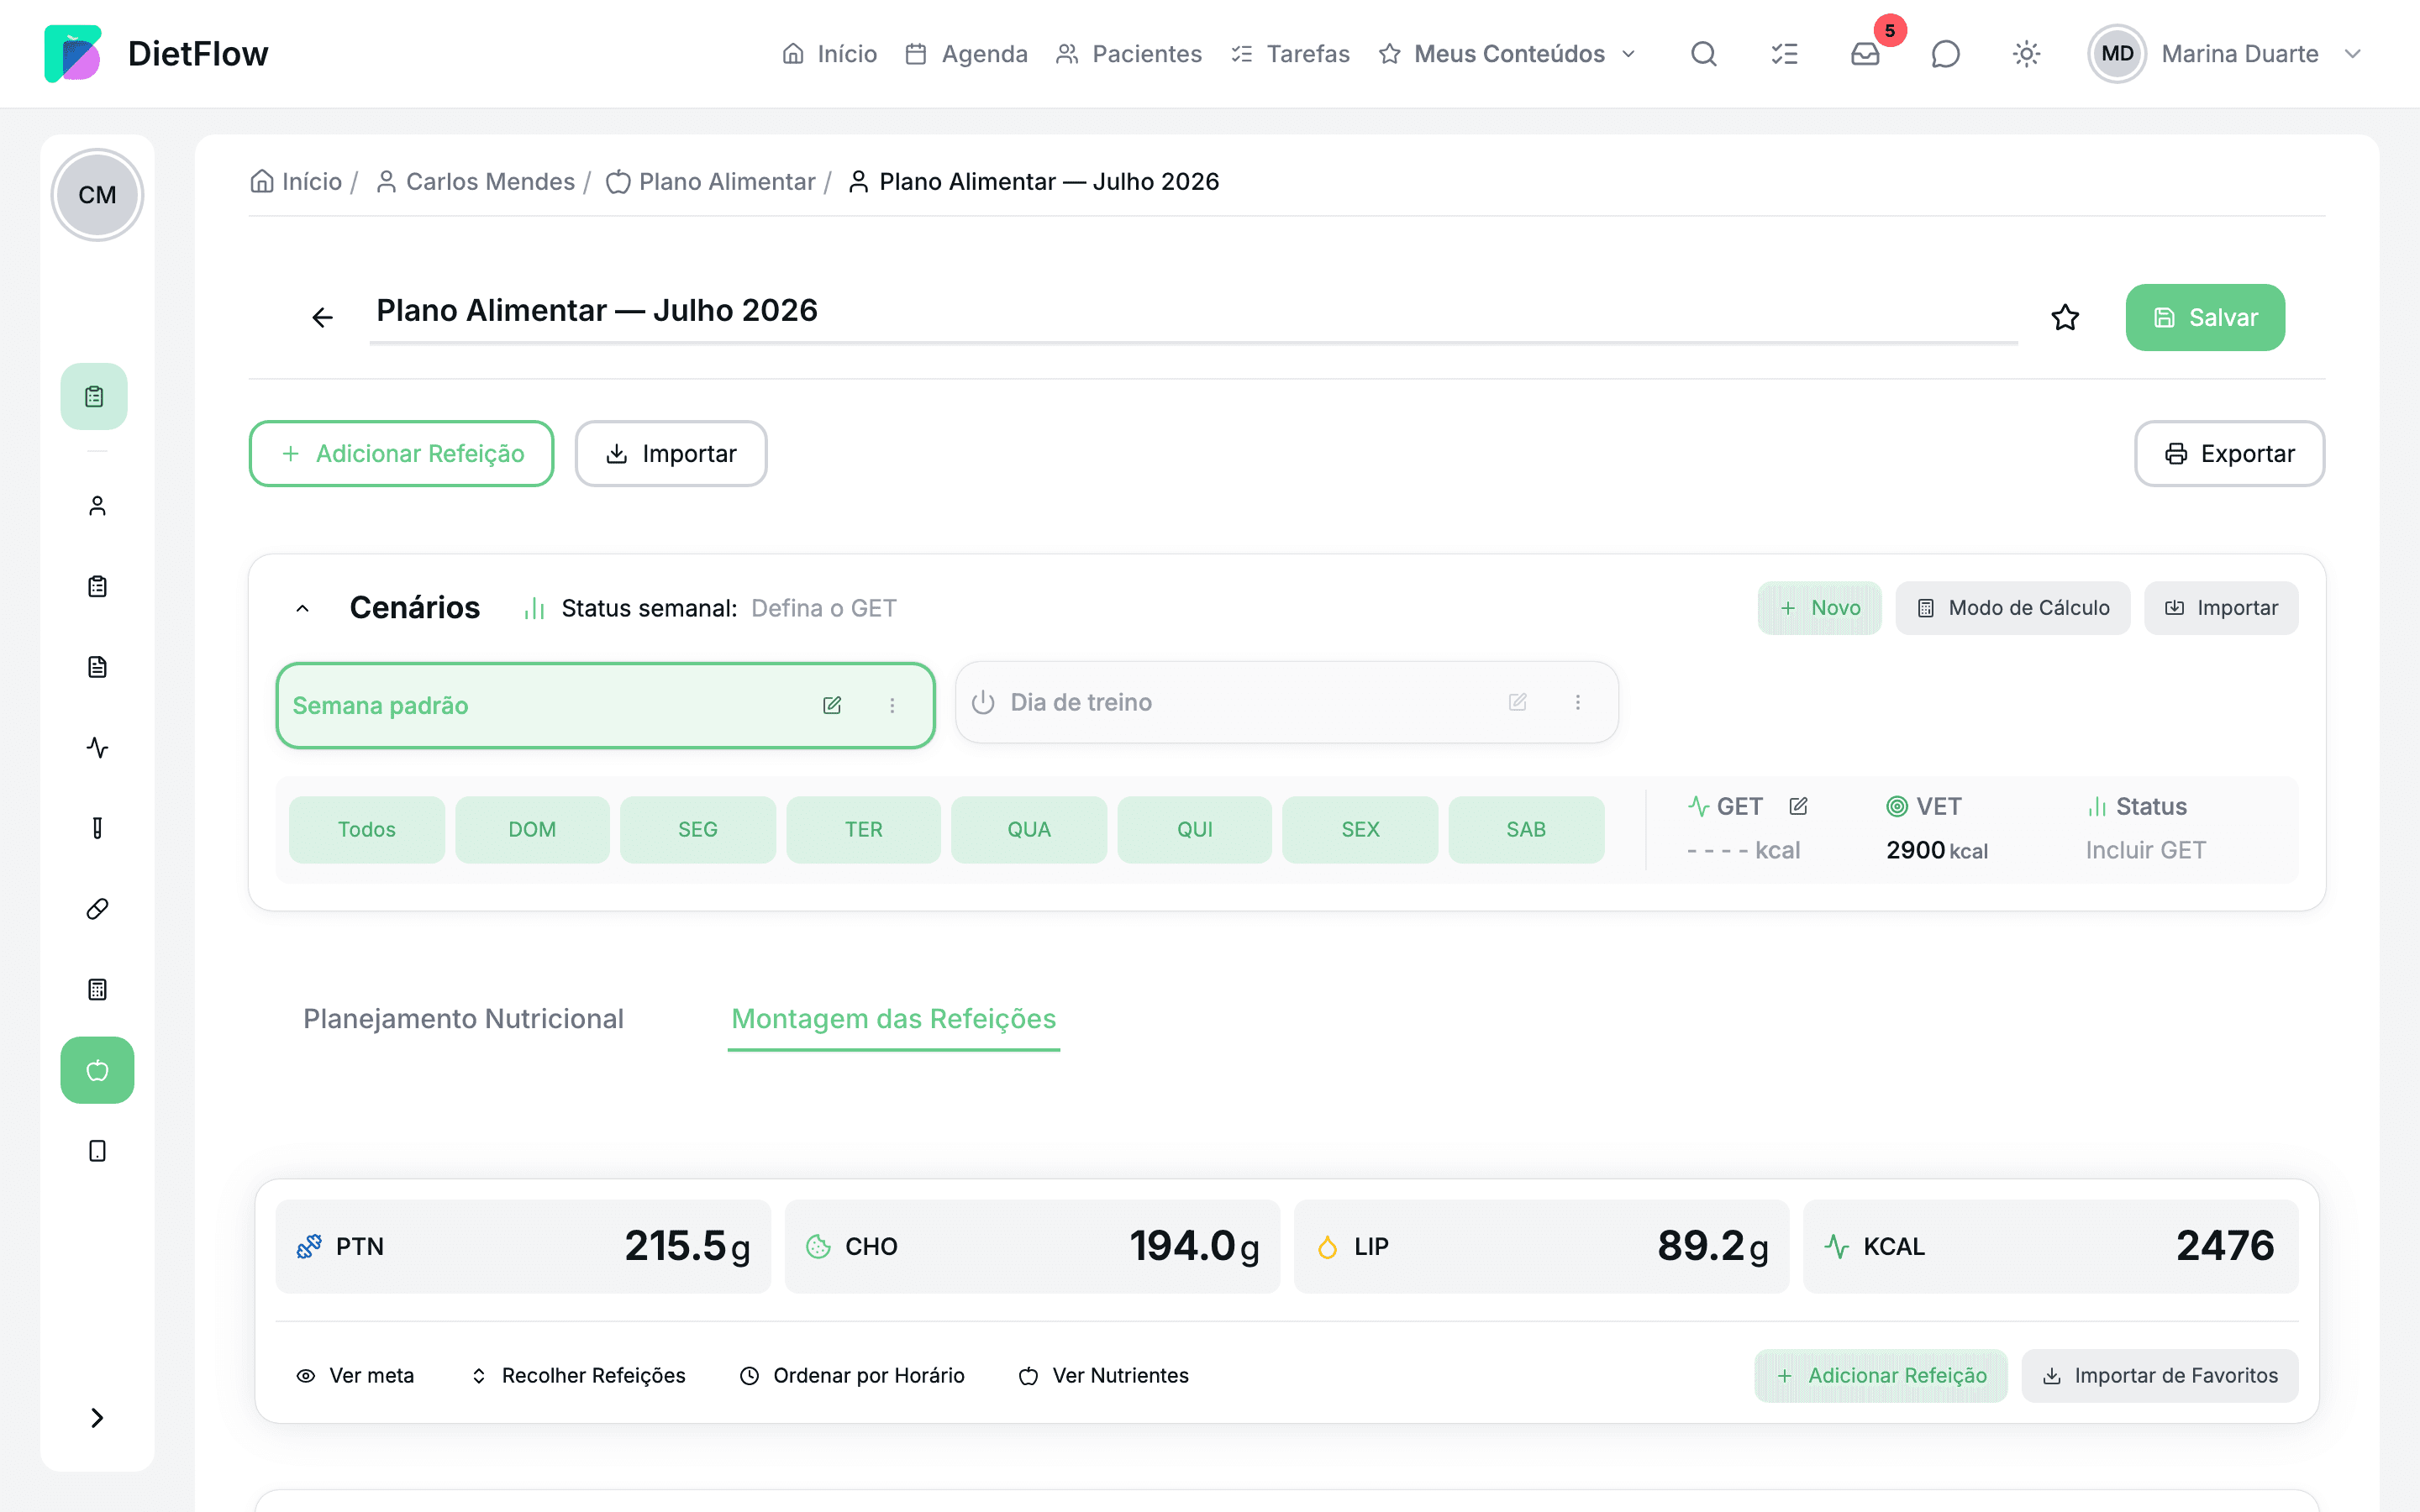Click Importar in the Cenários header

click(x=2221, y=608)
